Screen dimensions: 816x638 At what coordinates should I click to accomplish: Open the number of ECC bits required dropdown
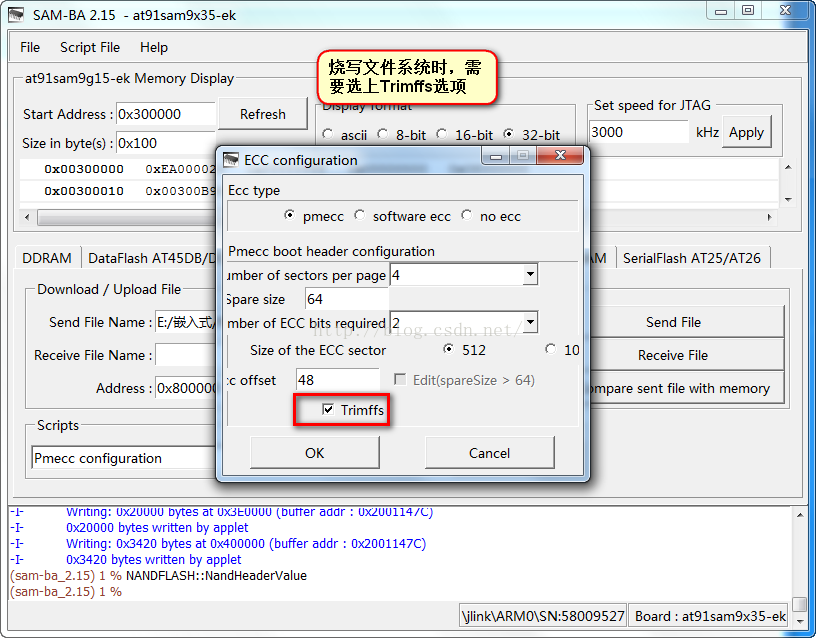pyautogui.click(x=530, y=323)
